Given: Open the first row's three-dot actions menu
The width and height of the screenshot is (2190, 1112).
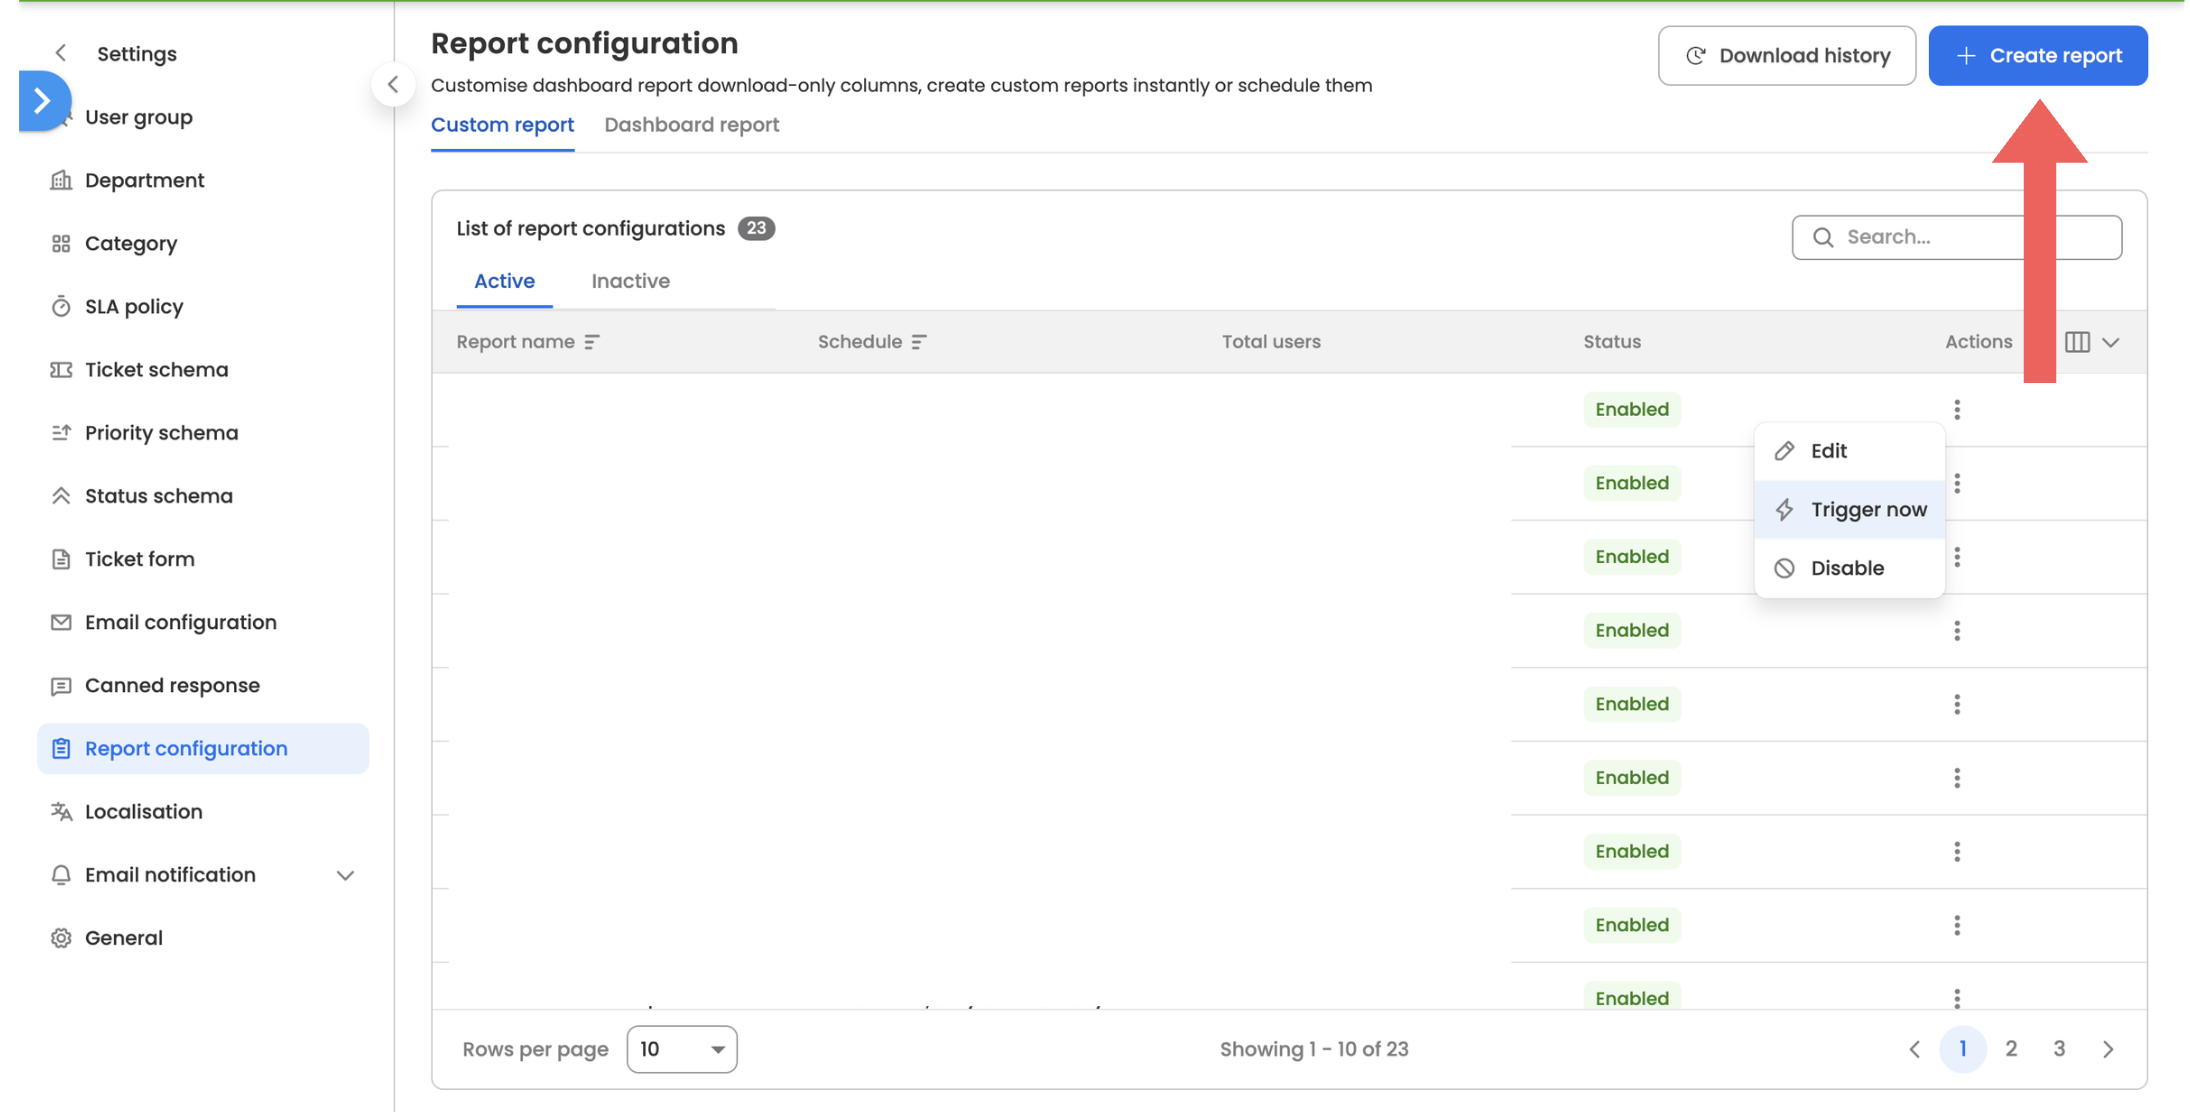Looking at the screenshot, I should [x=1957, y=410].
